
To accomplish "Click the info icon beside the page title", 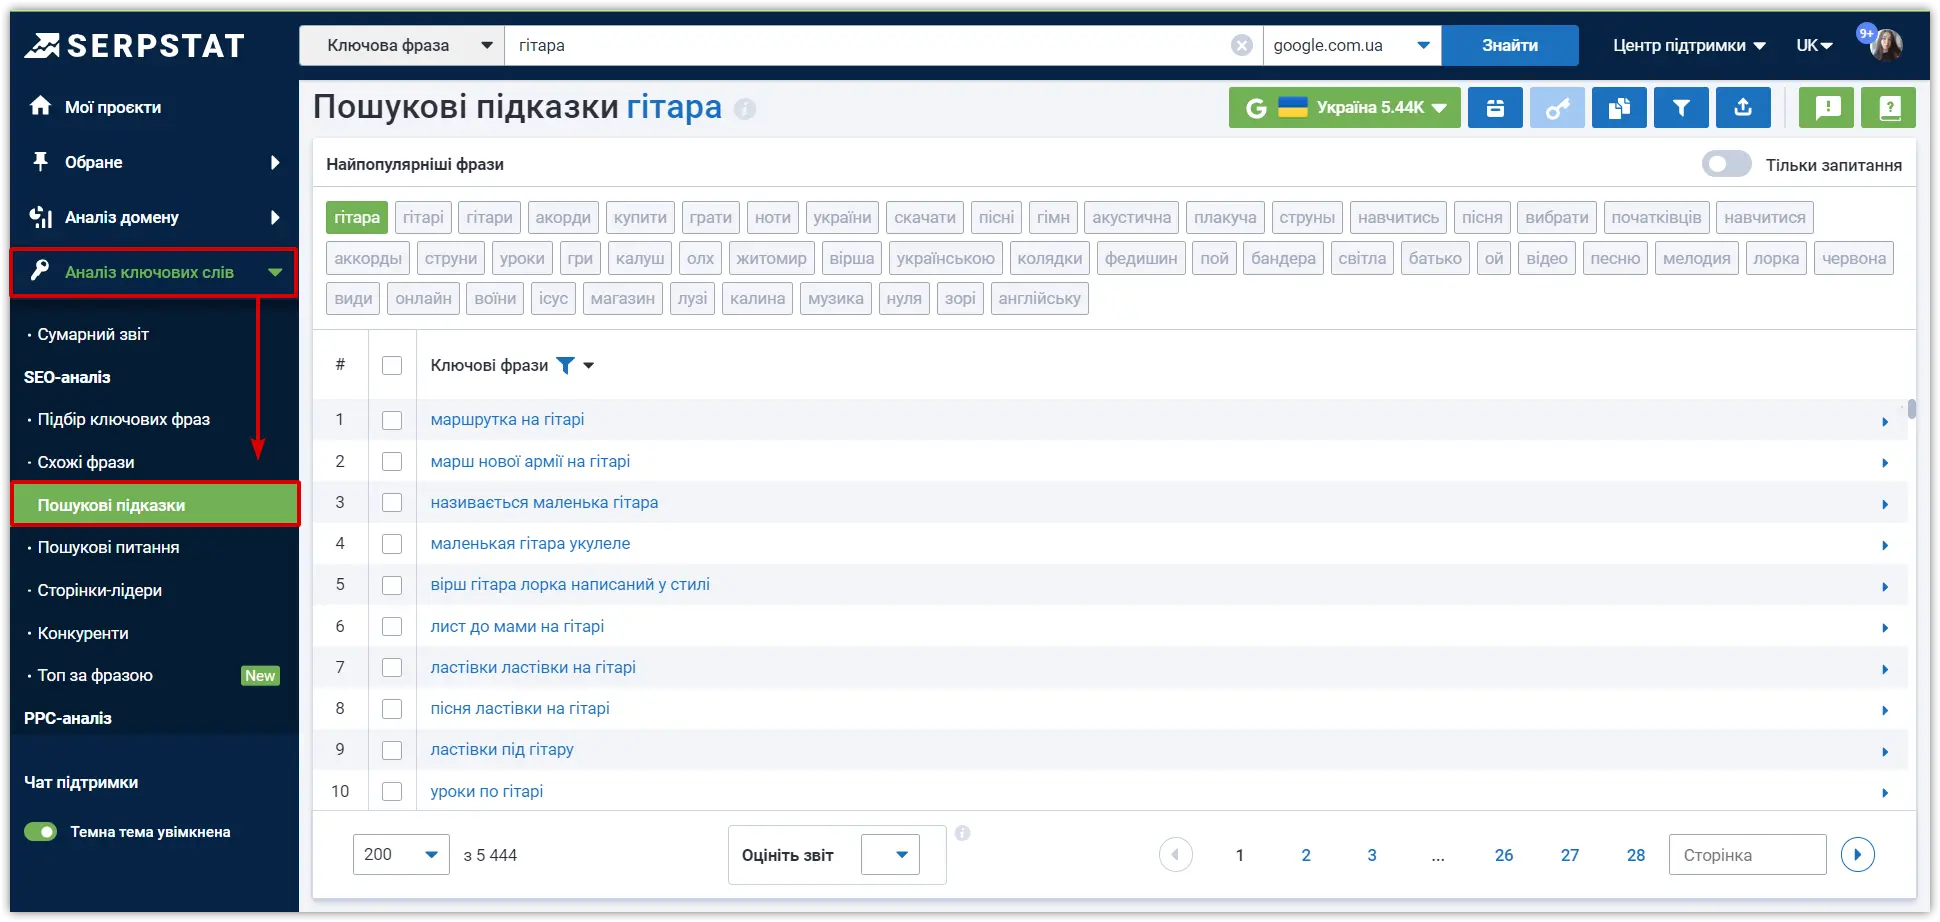I will tap(745, 109).
